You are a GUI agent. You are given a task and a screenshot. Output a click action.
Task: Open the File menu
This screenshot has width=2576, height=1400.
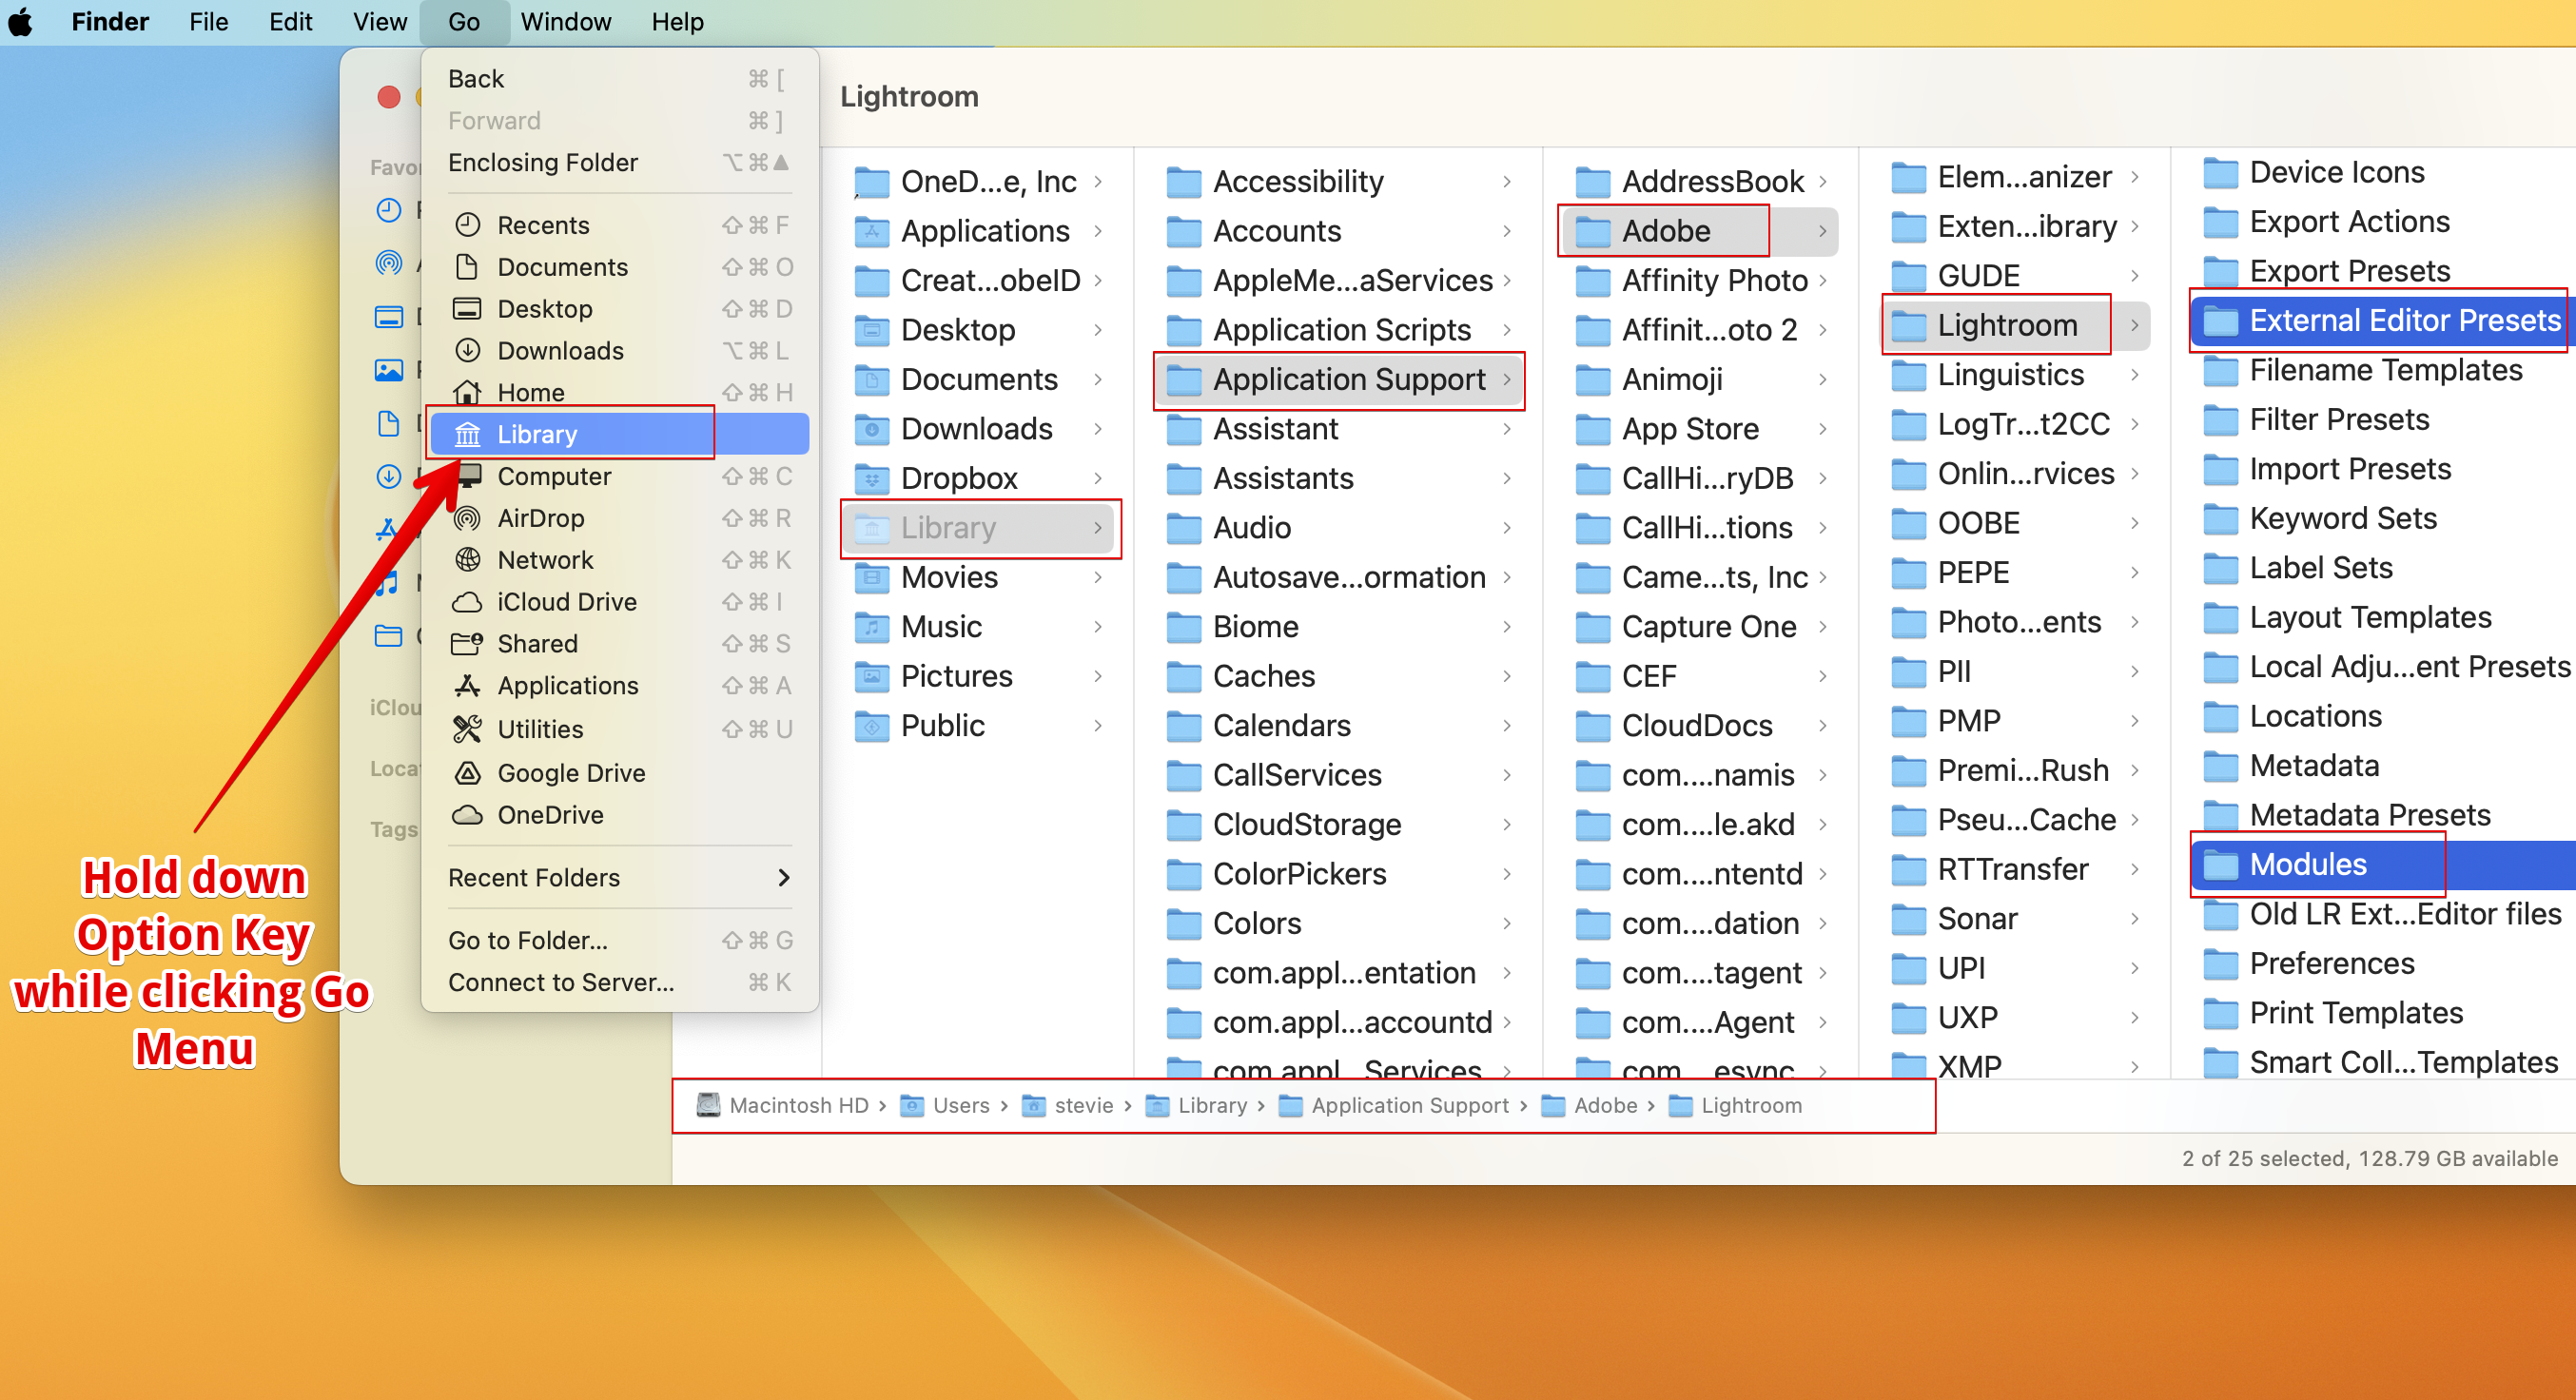coord(208,21)
